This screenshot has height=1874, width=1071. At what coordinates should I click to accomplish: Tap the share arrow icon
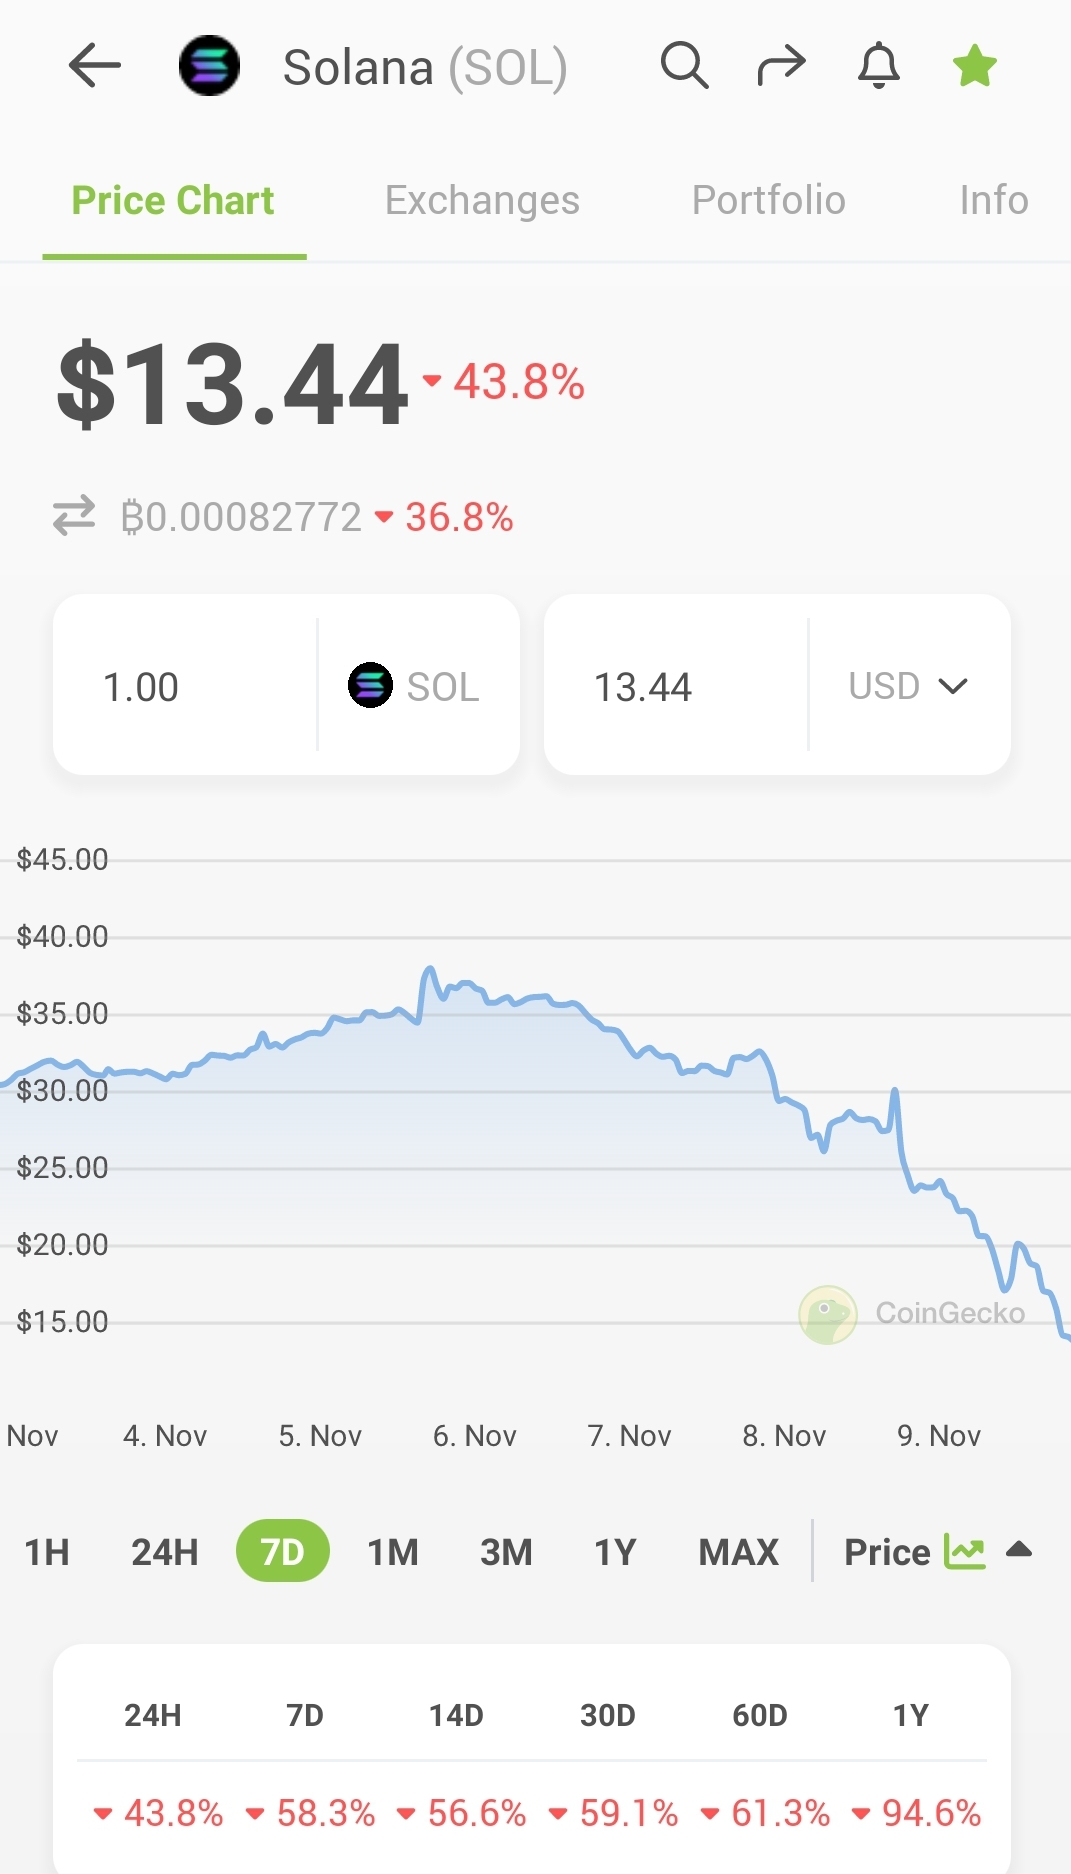[781, 67]
